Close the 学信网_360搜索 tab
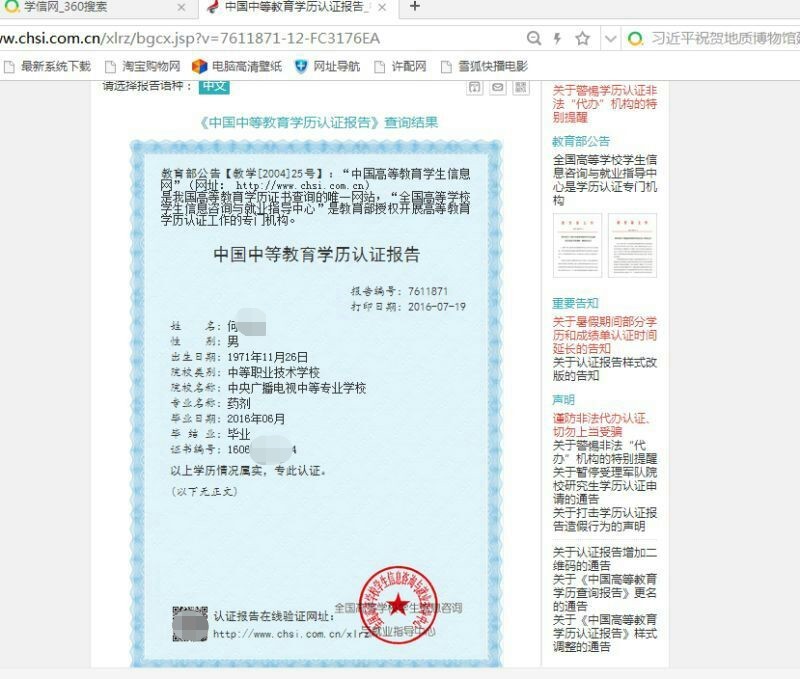 coord(181,8)
